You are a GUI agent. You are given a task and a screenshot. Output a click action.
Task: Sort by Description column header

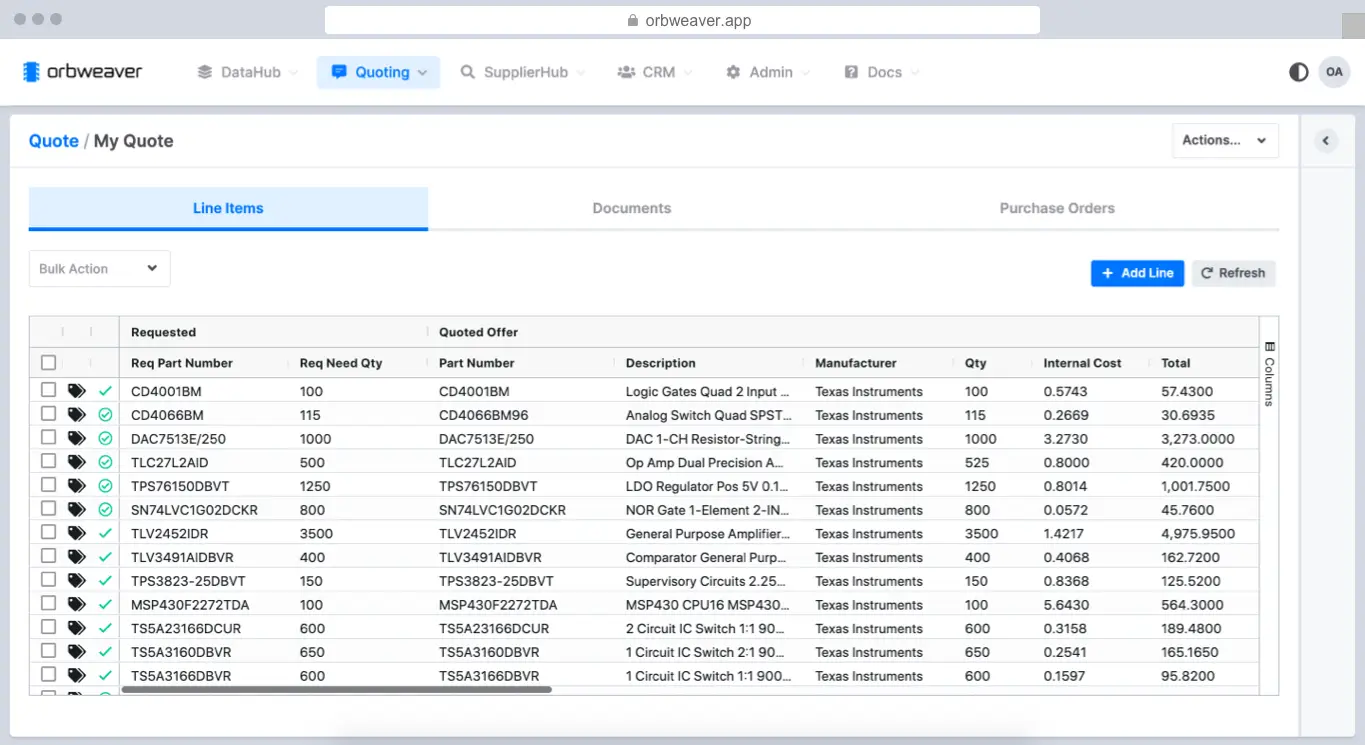click(661, 363)
